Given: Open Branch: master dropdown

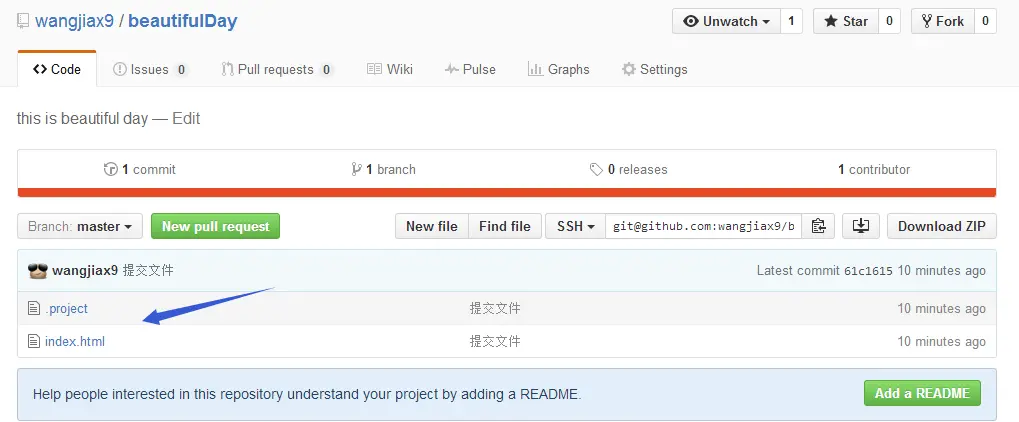Looking at the screenshot, I should [x=81, y=226].
